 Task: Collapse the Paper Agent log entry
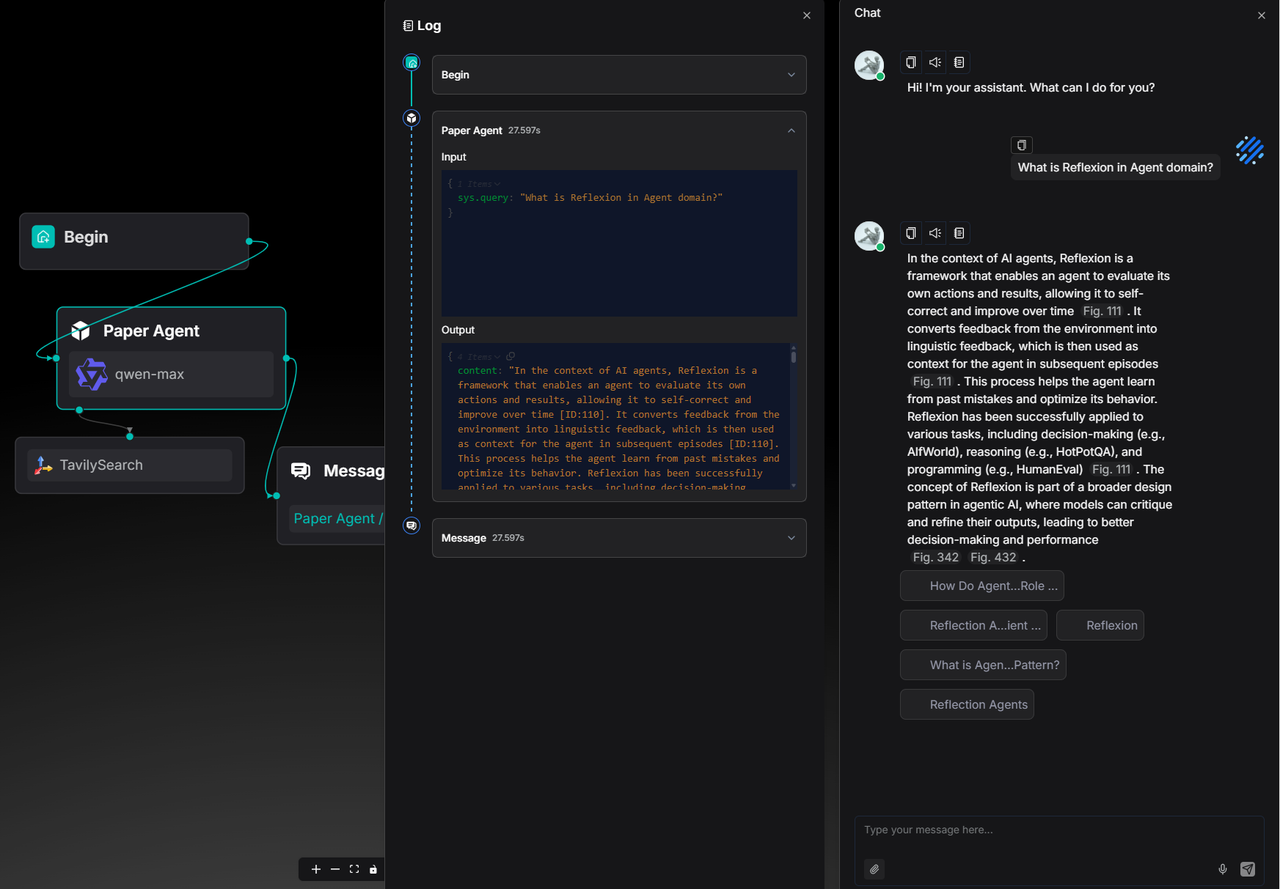791,130
